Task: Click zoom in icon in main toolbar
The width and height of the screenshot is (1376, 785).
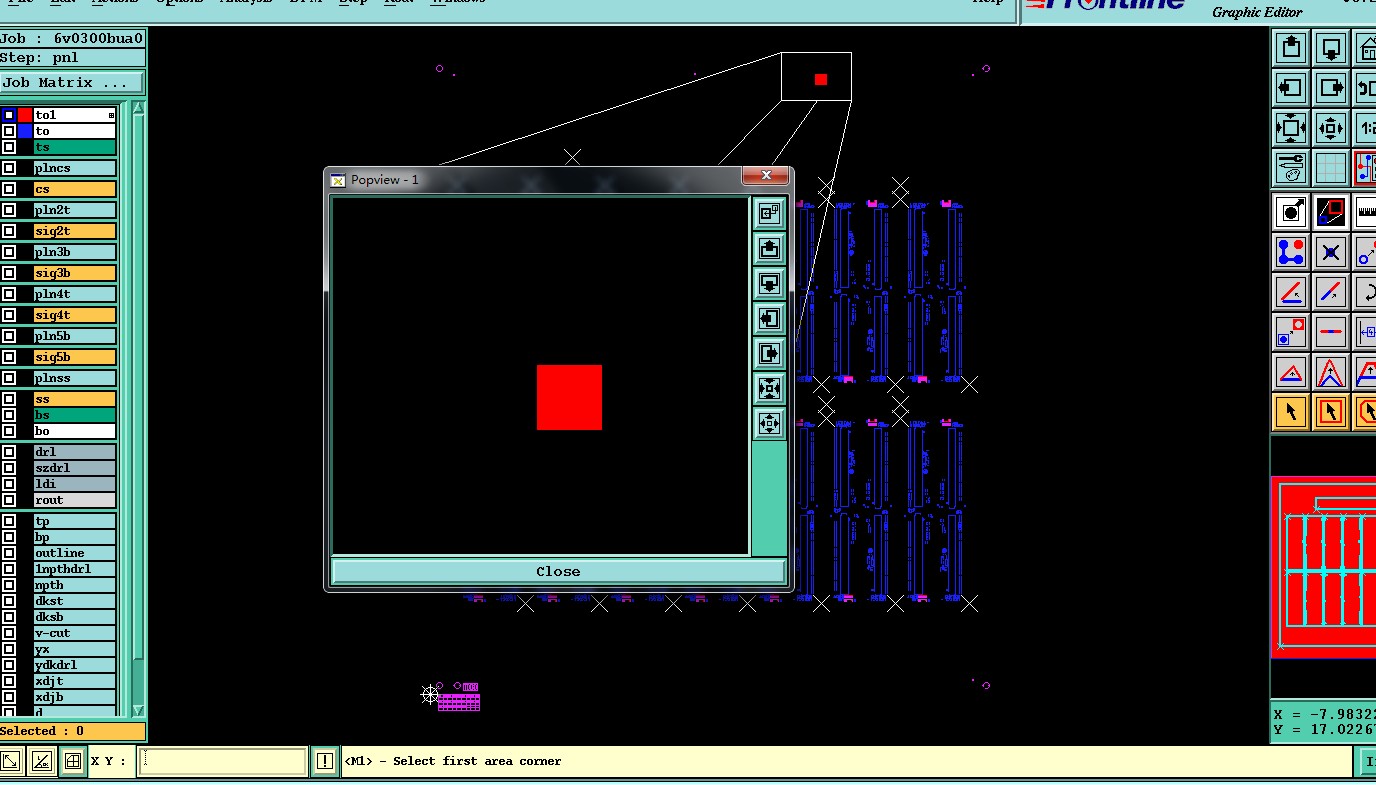Action: (1291, 128)
